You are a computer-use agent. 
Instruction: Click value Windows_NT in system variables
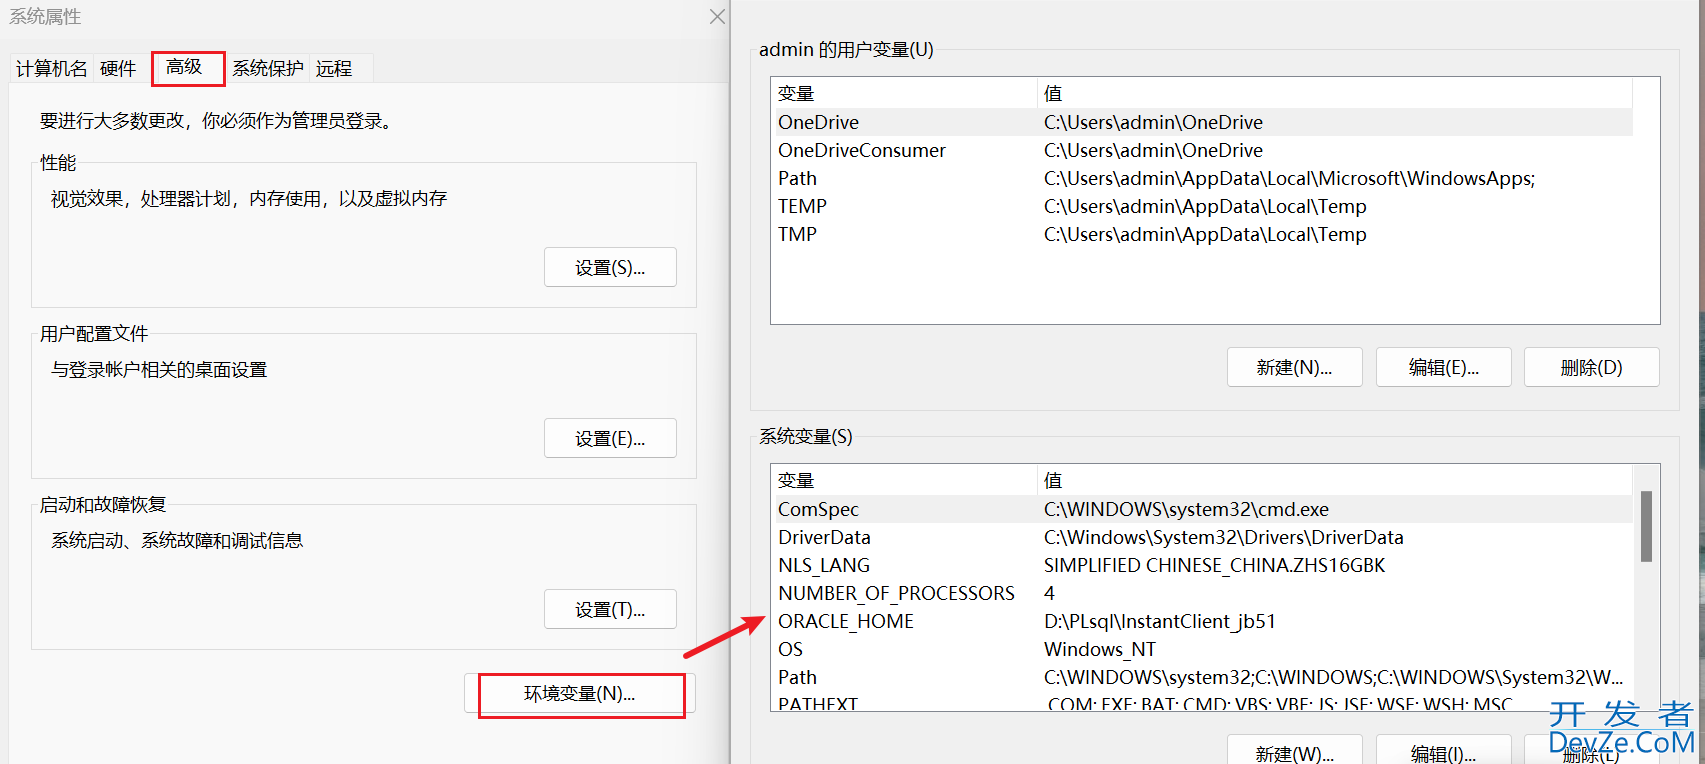click(x=1100, y=649)
